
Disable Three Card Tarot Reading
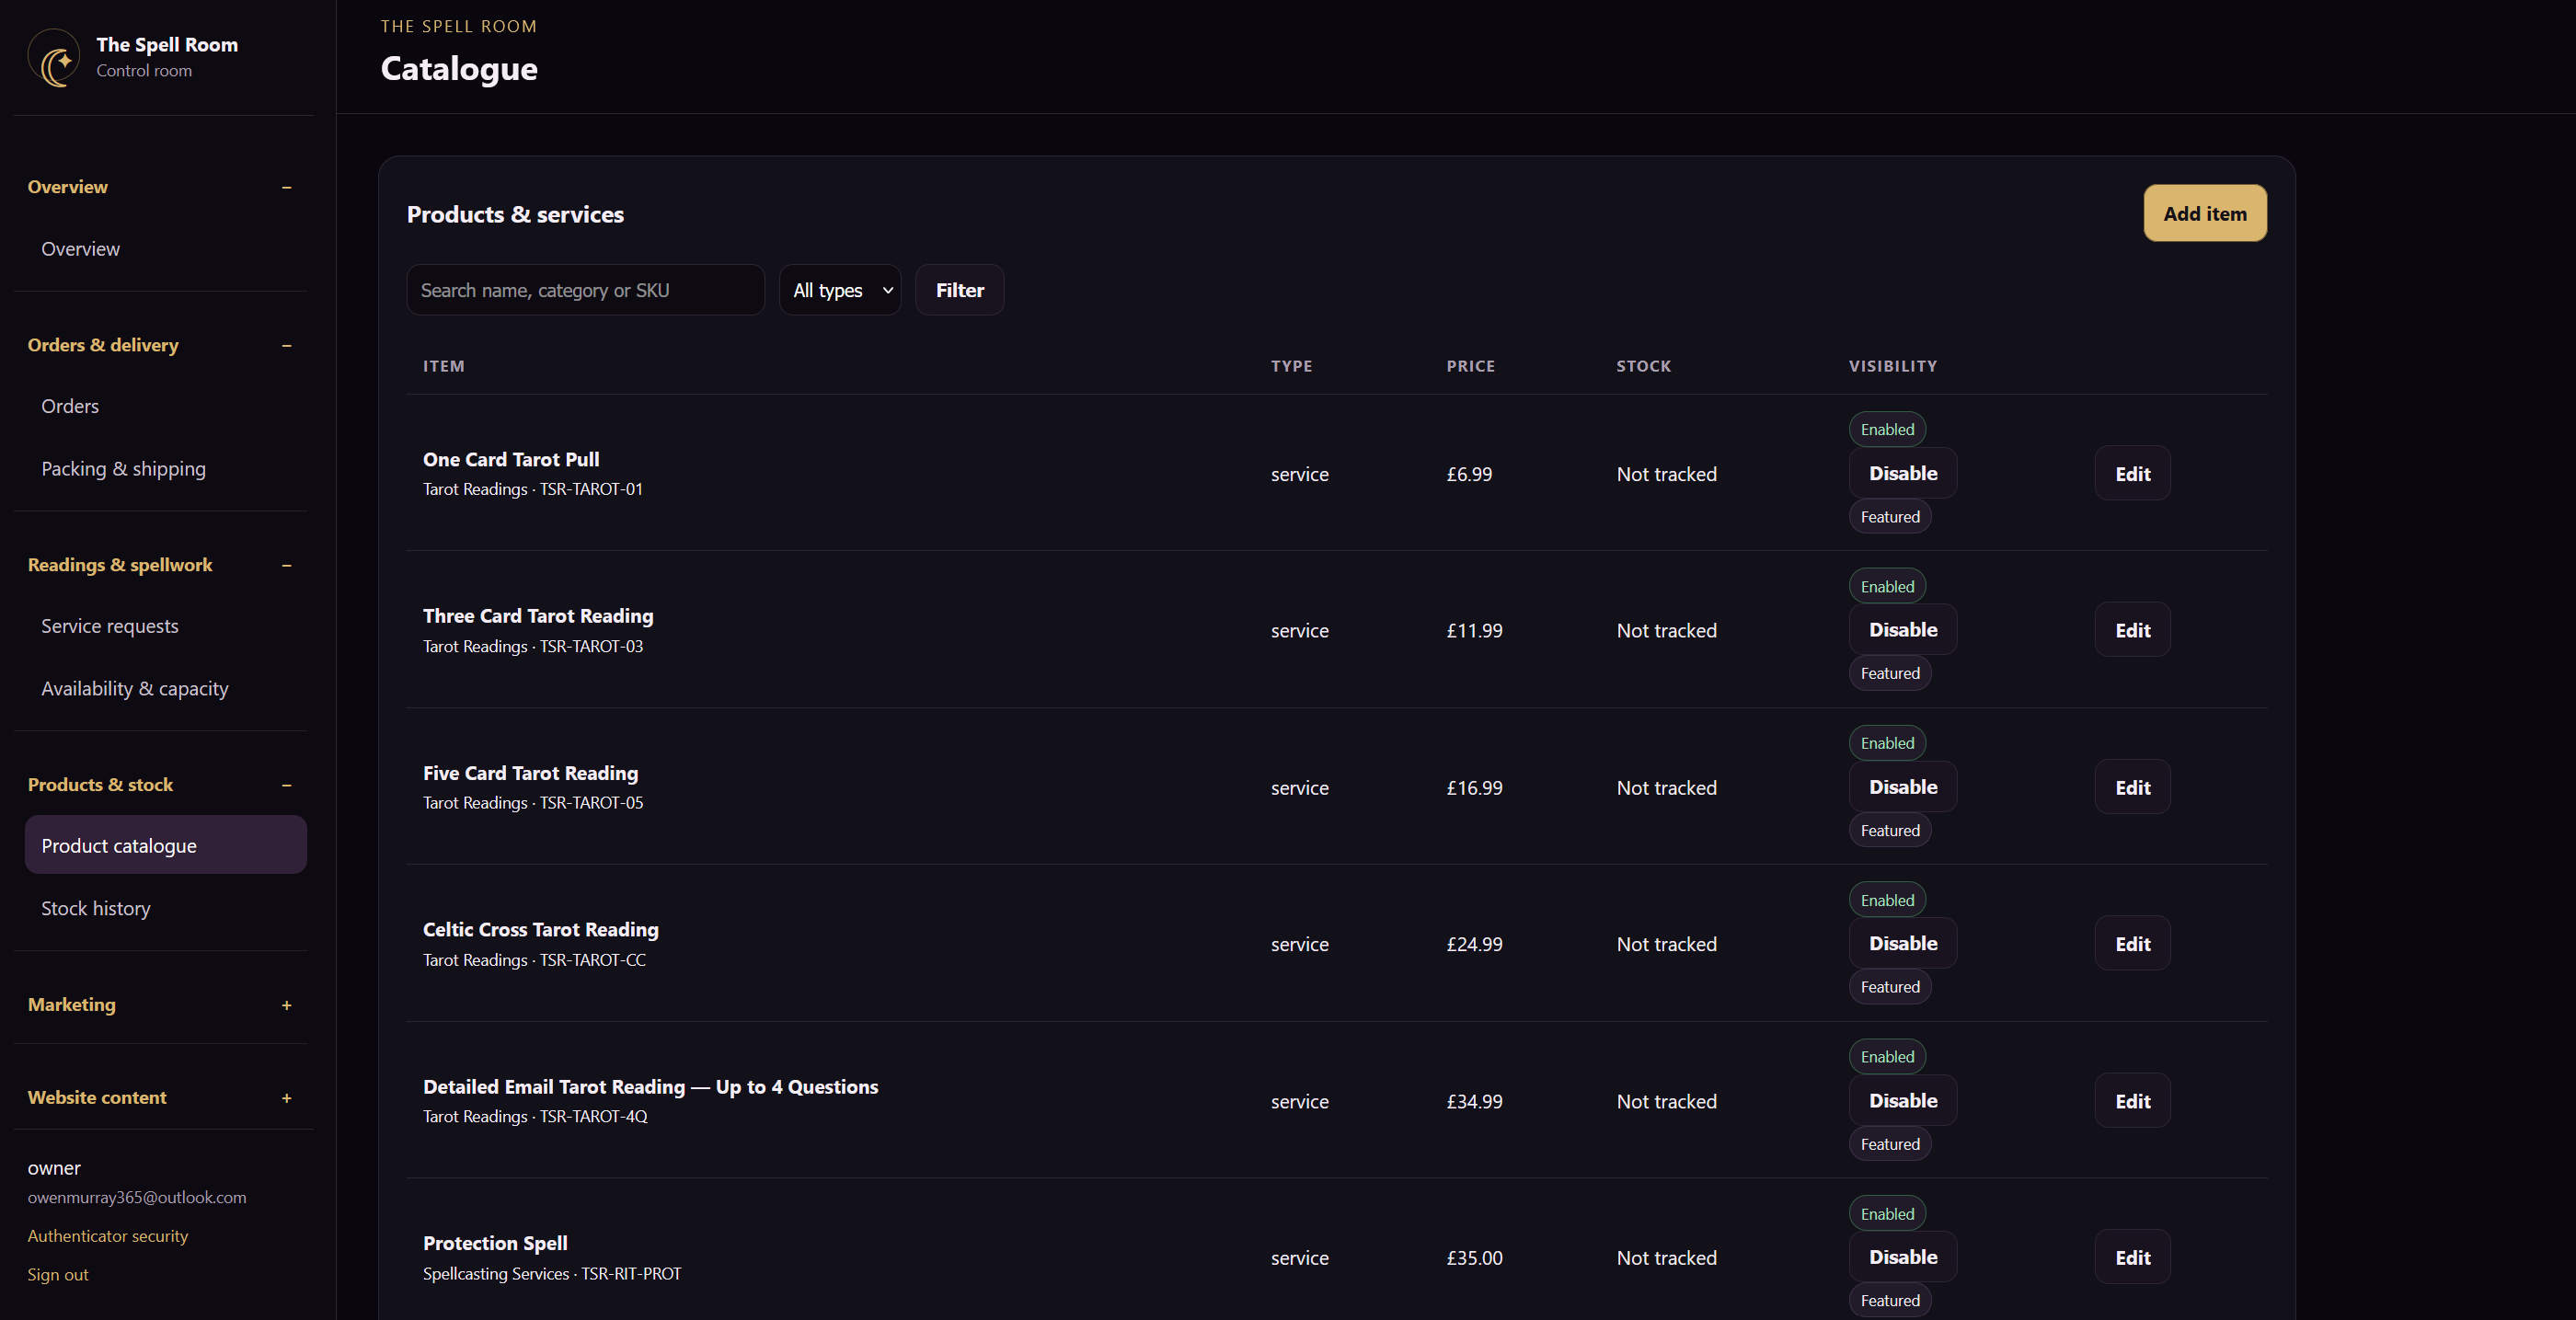click(1903, 630)
